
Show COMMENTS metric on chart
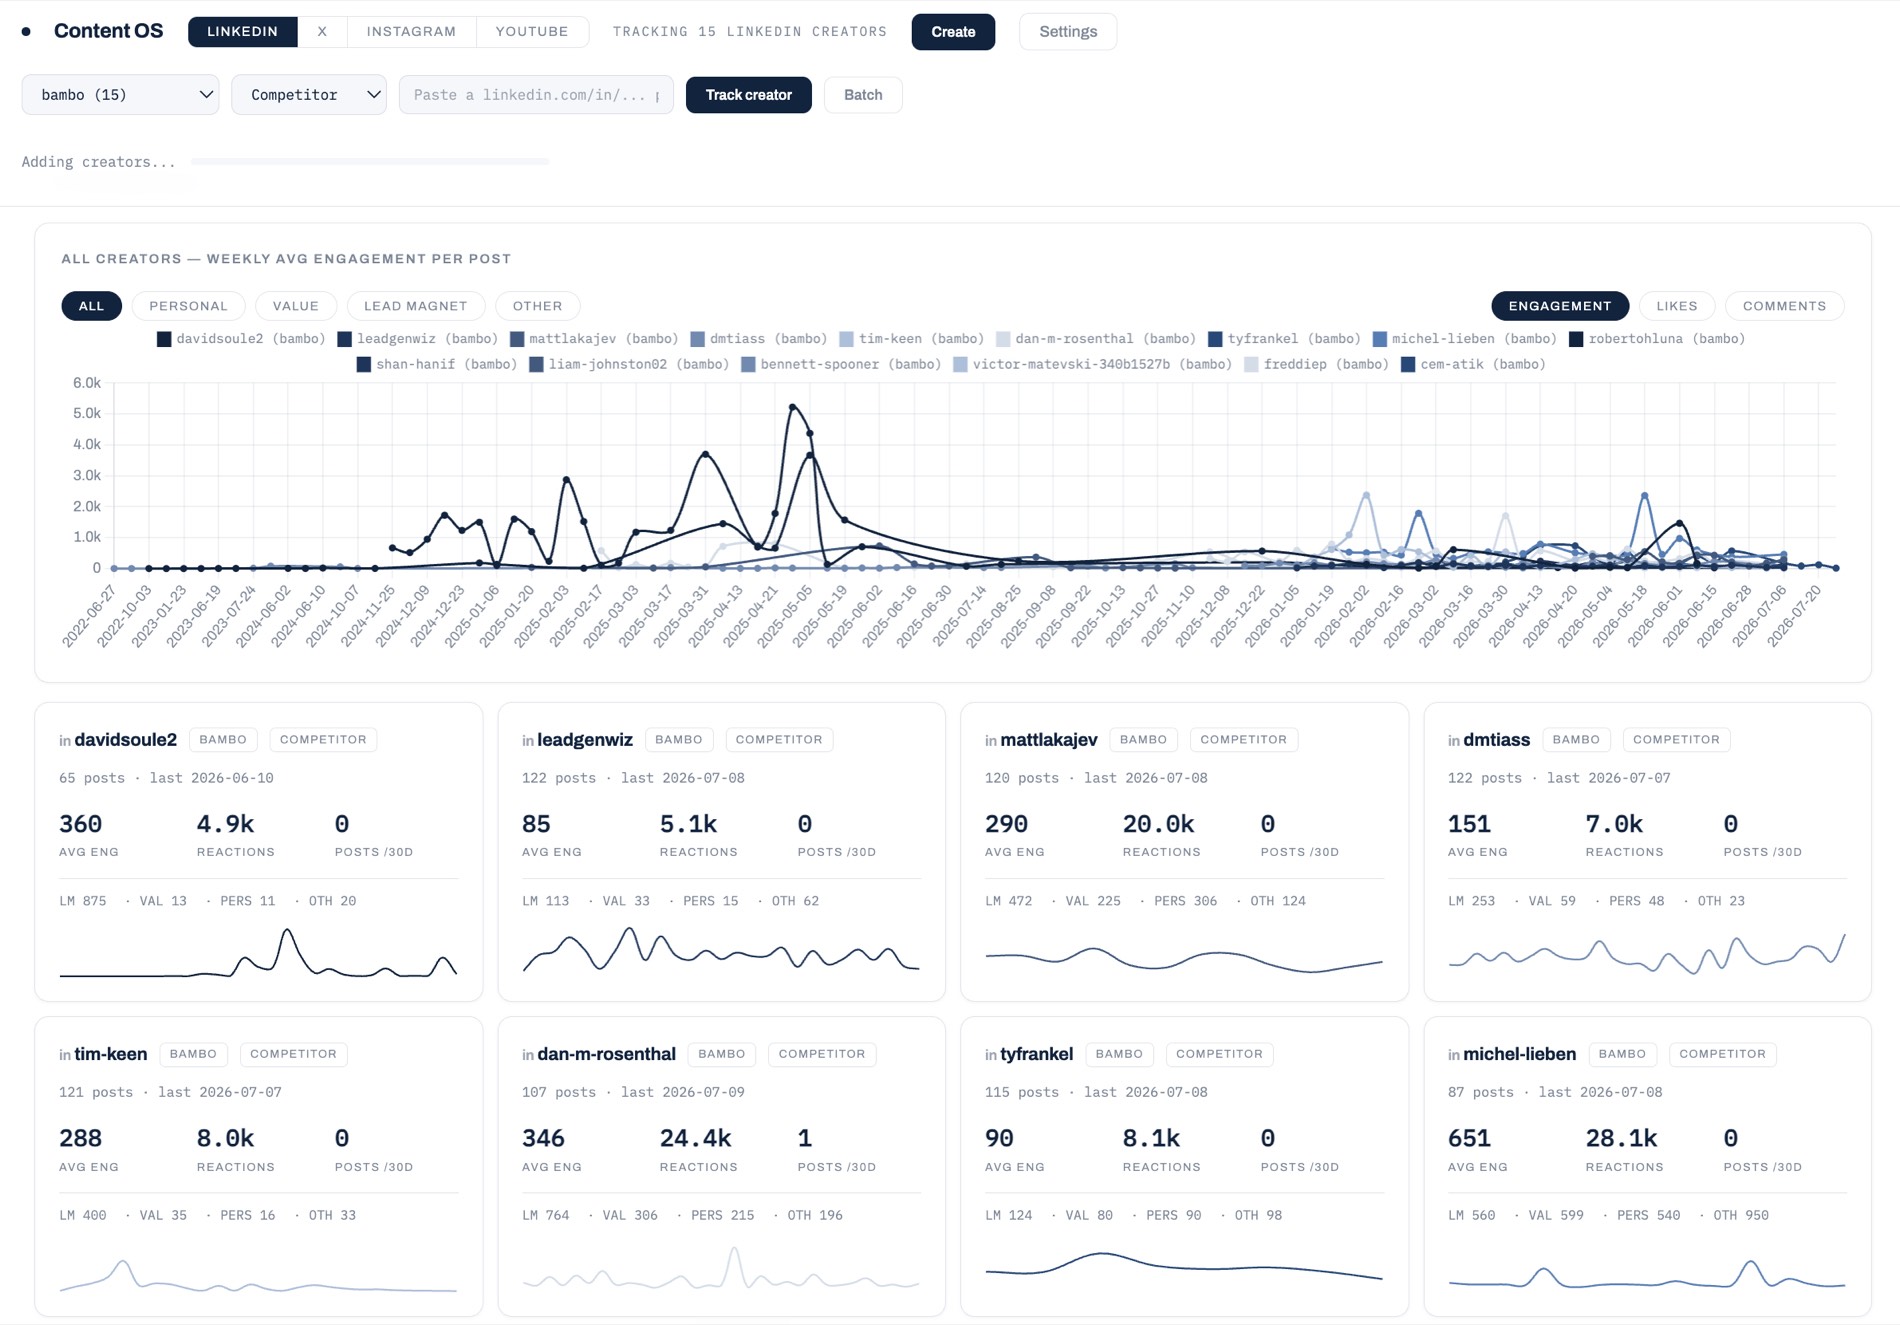tap(1784, 306)
